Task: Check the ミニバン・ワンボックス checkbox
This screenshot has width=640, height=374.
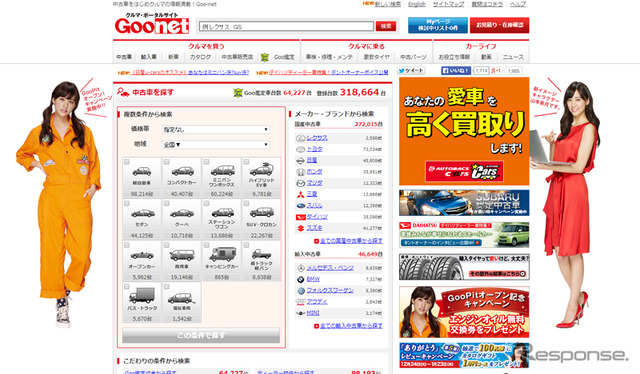Action: click(207, 162)
